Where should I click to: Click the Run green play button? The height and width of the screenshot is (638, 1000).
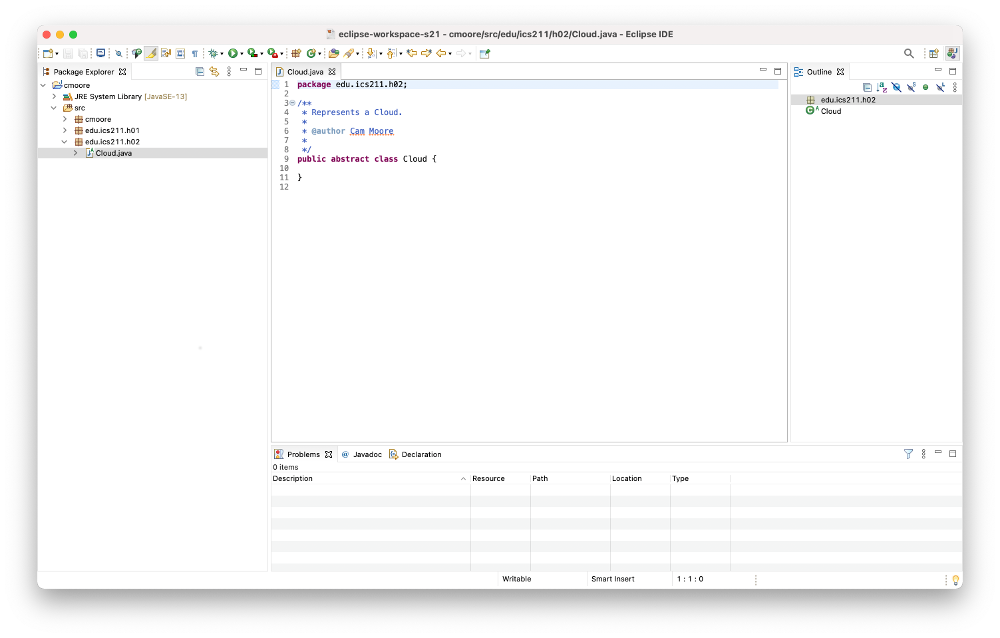click(x=232, y=53)
